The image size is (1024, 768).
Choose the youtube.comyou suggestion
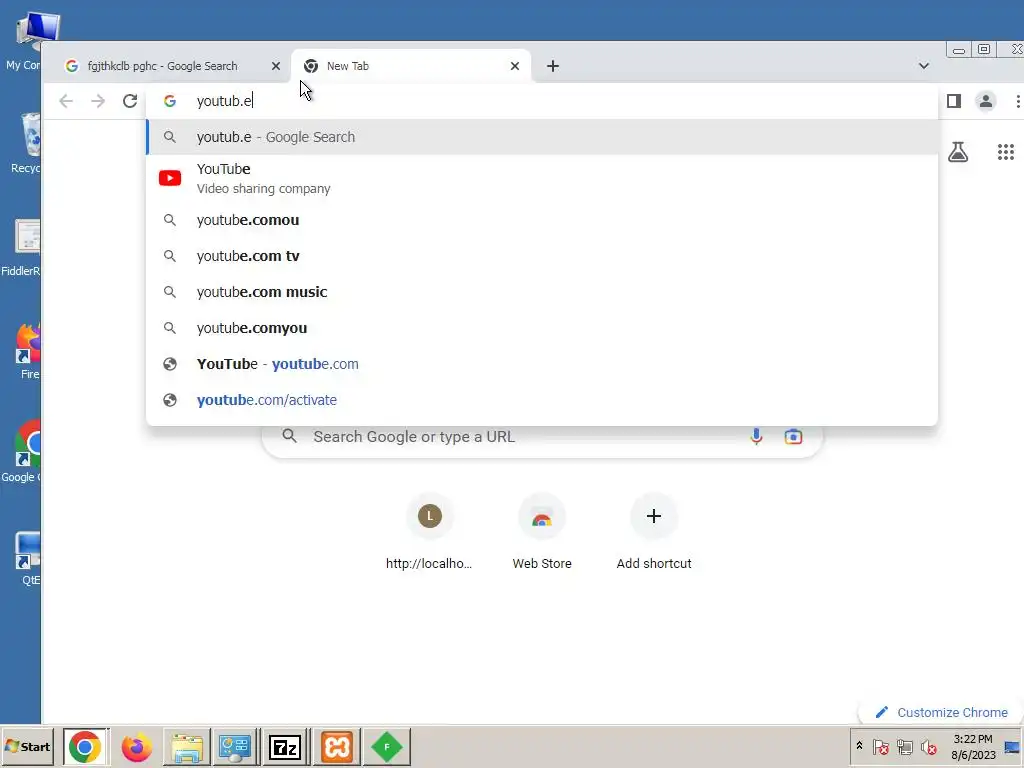pyautogui.click(x=542, y=328)
